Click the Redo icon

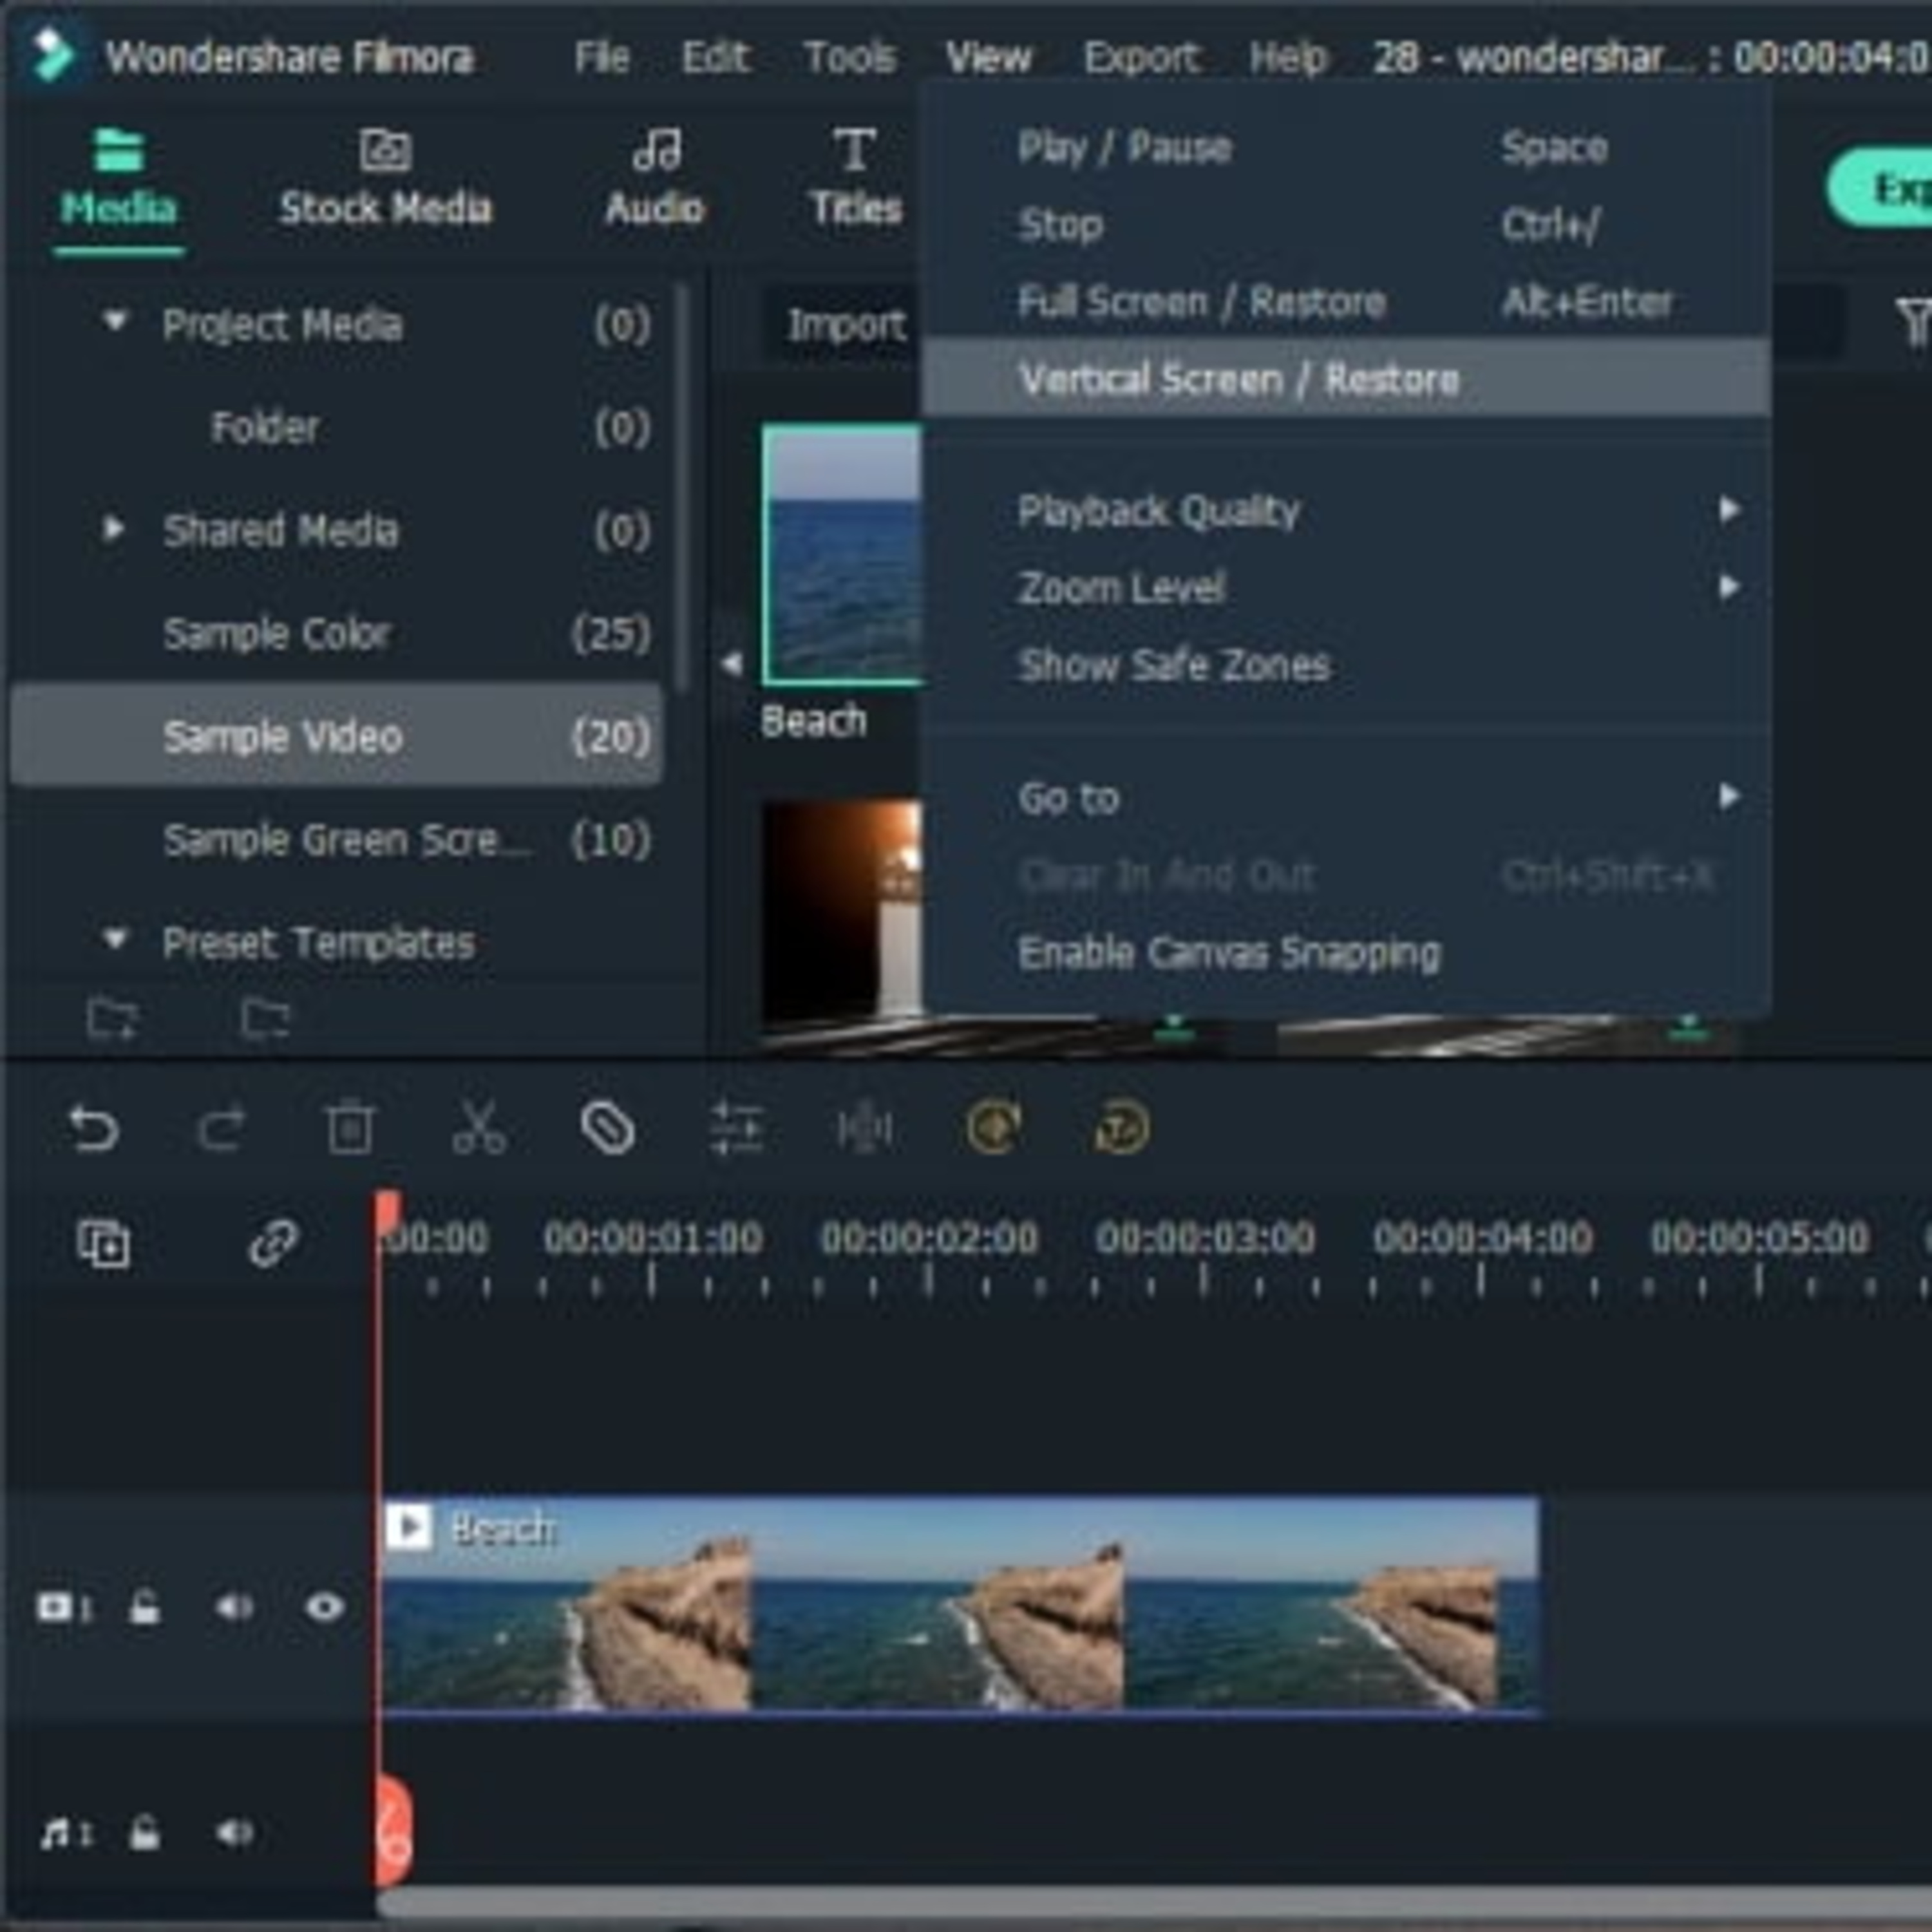click(221, 1129)
